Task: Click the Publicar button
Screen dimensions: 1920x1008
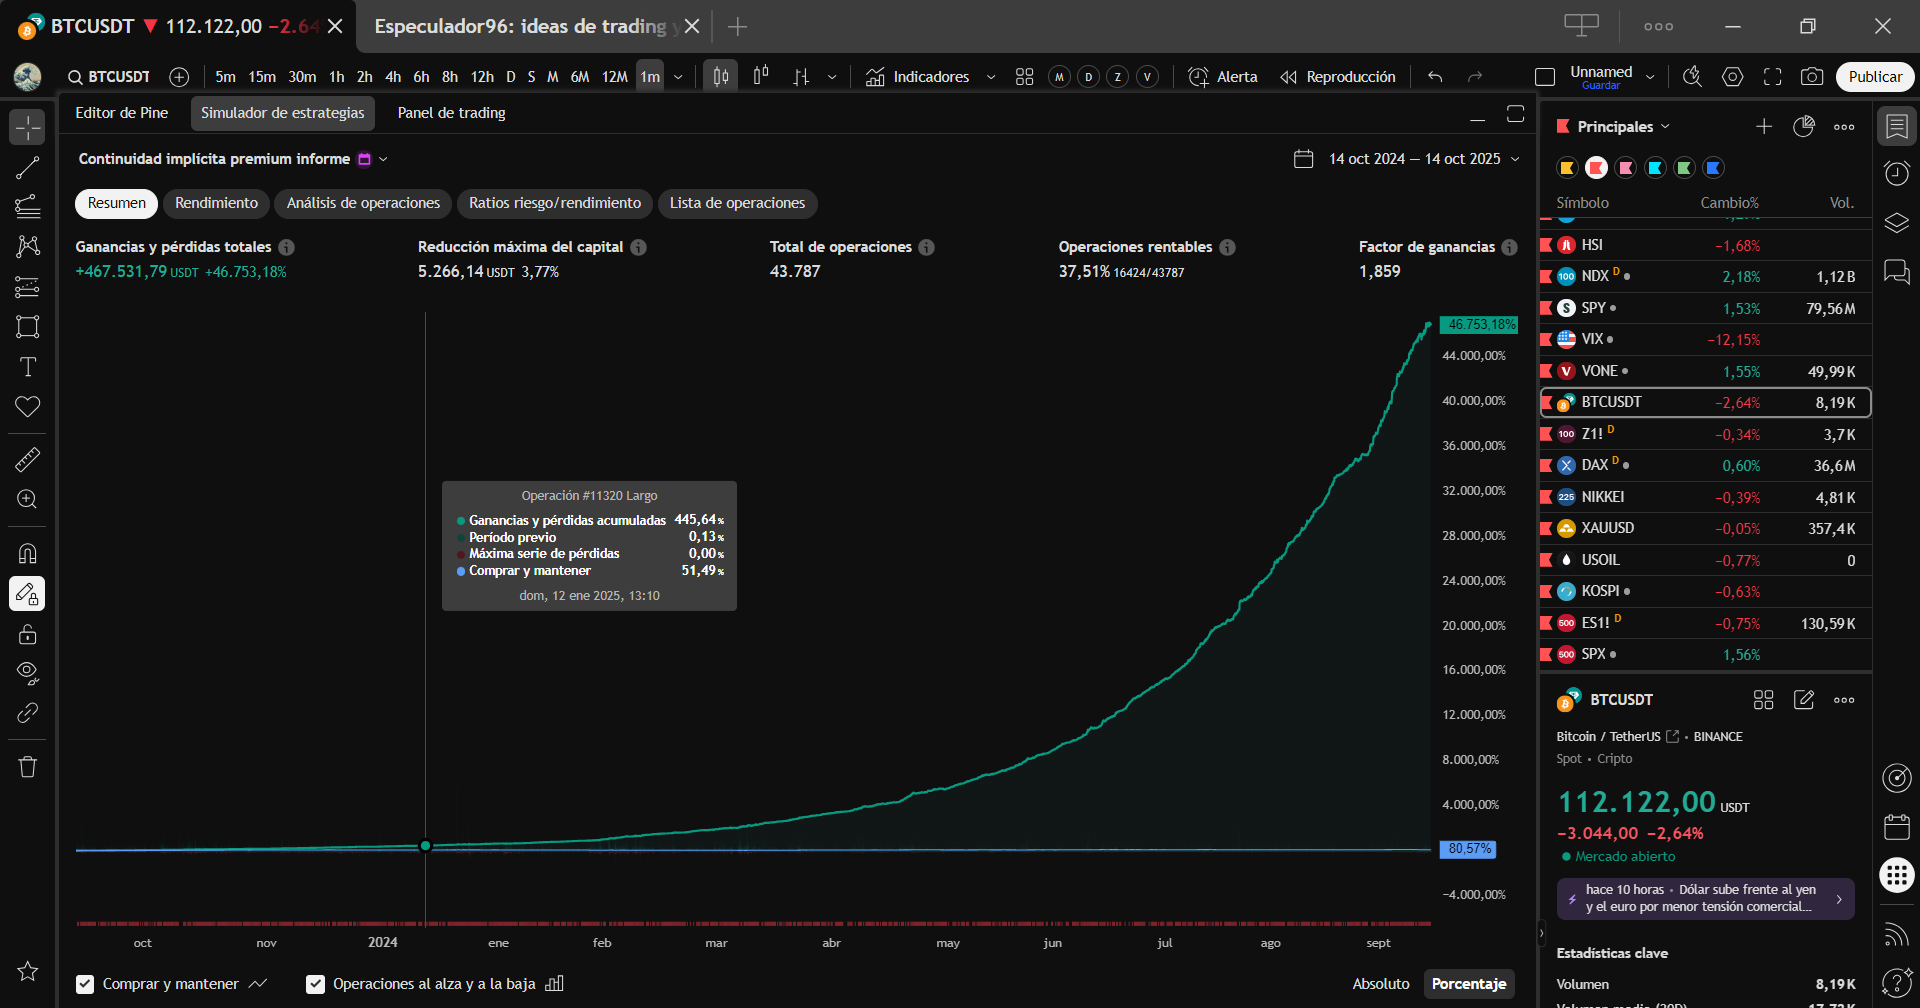Action: [x=1874, y=77]
